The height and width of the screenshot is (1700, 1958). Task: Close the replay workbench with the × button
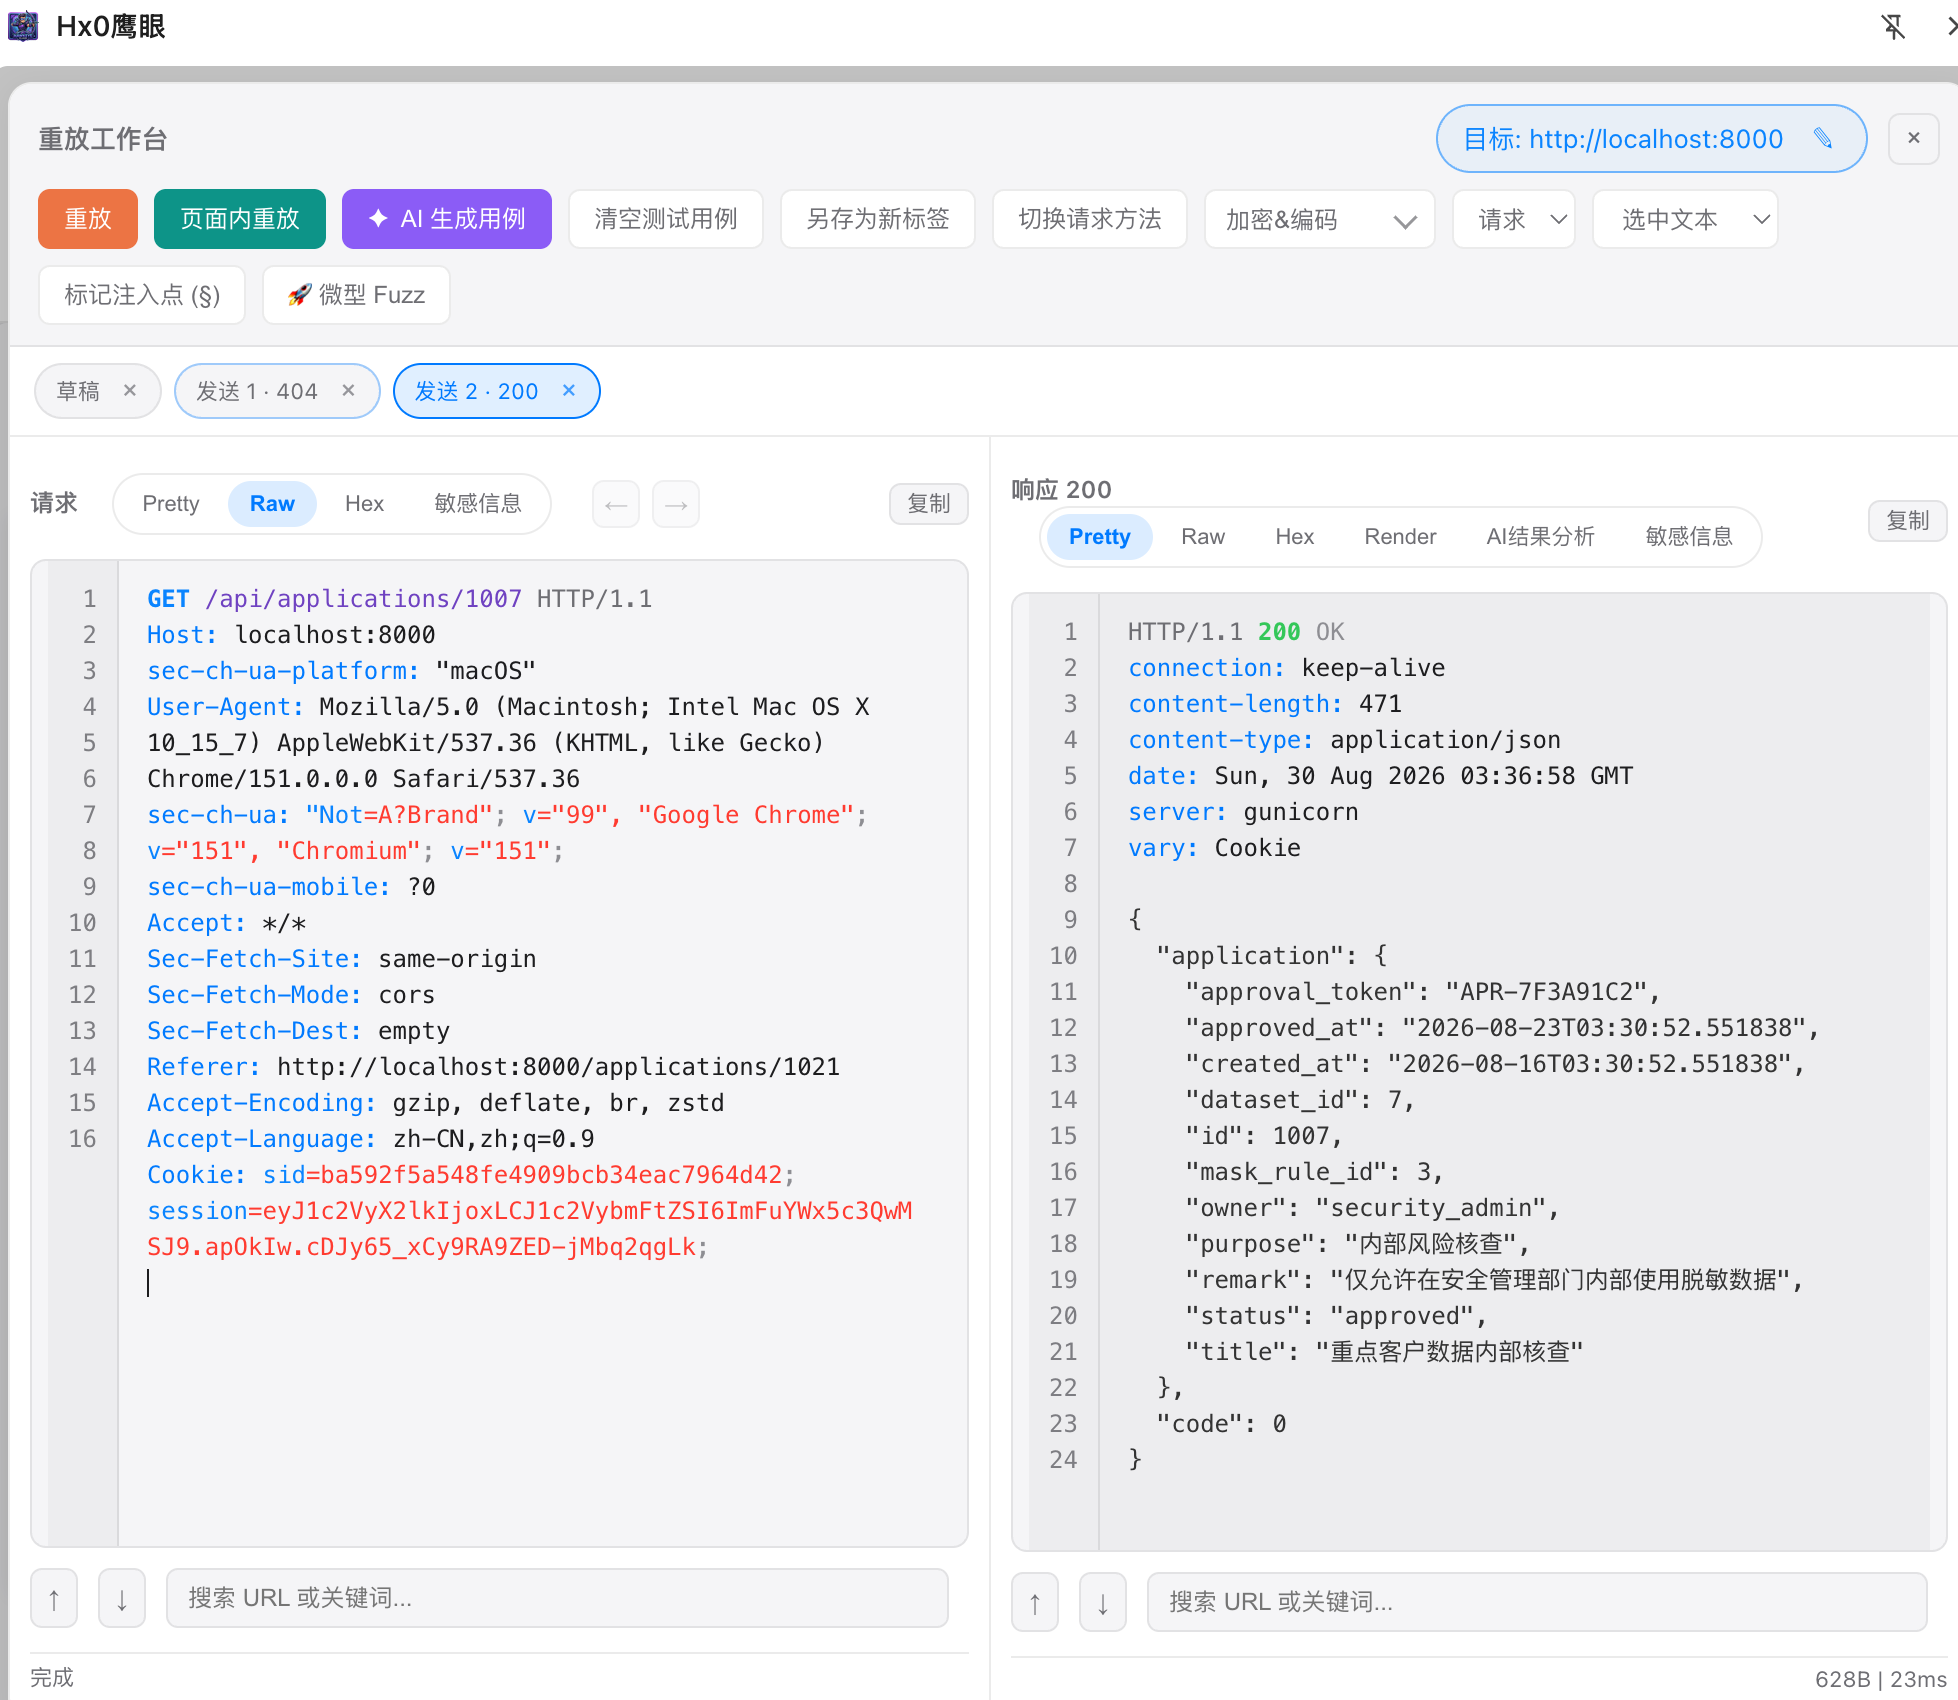1913,138
